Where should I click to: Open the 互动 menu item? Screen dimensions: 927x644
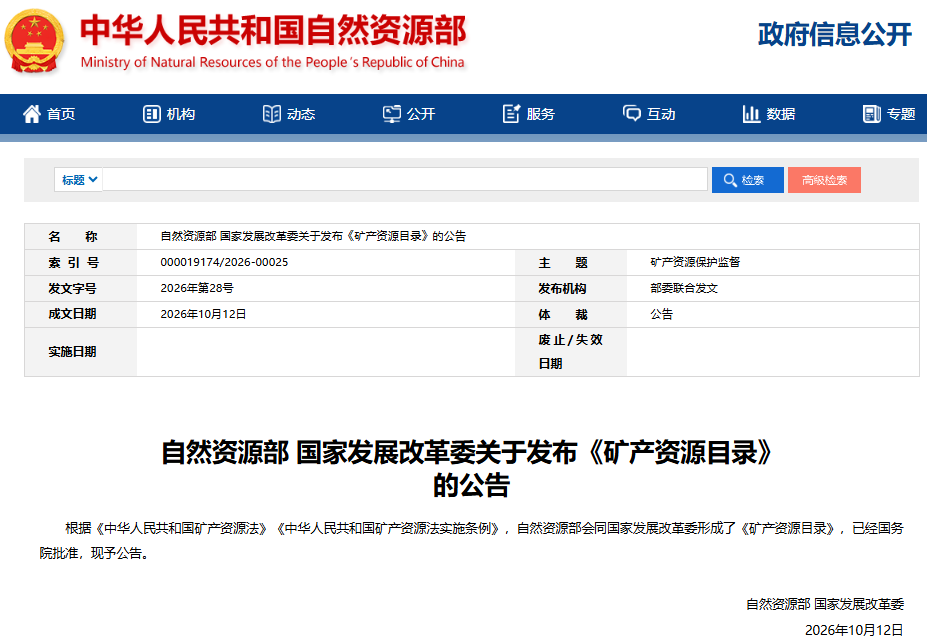point(649,114)
